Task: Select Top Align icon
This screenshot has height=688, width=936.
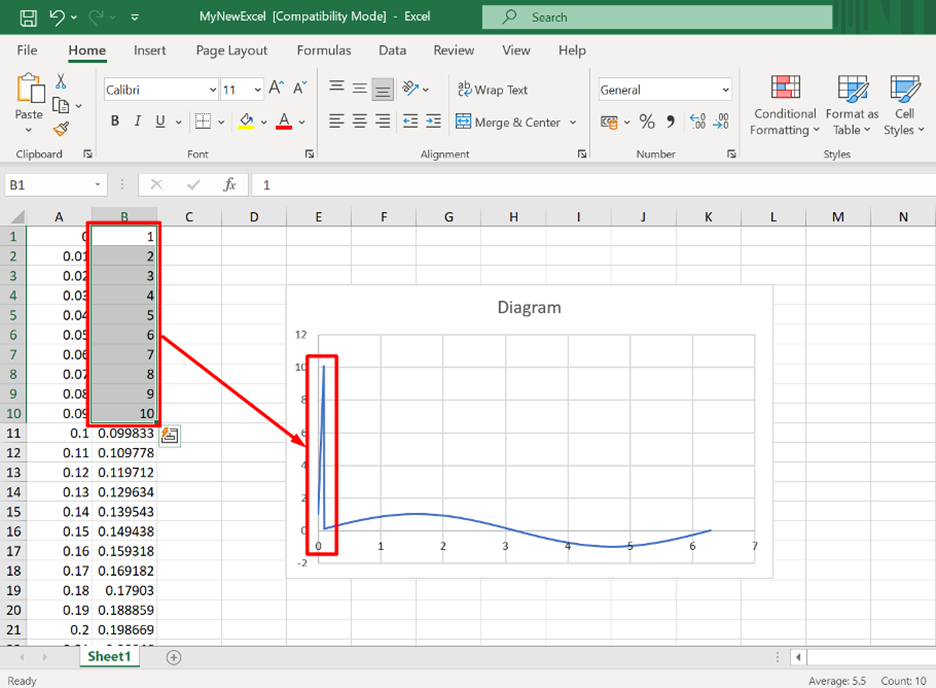Action: pyautogui.click(x=337, y=87)
